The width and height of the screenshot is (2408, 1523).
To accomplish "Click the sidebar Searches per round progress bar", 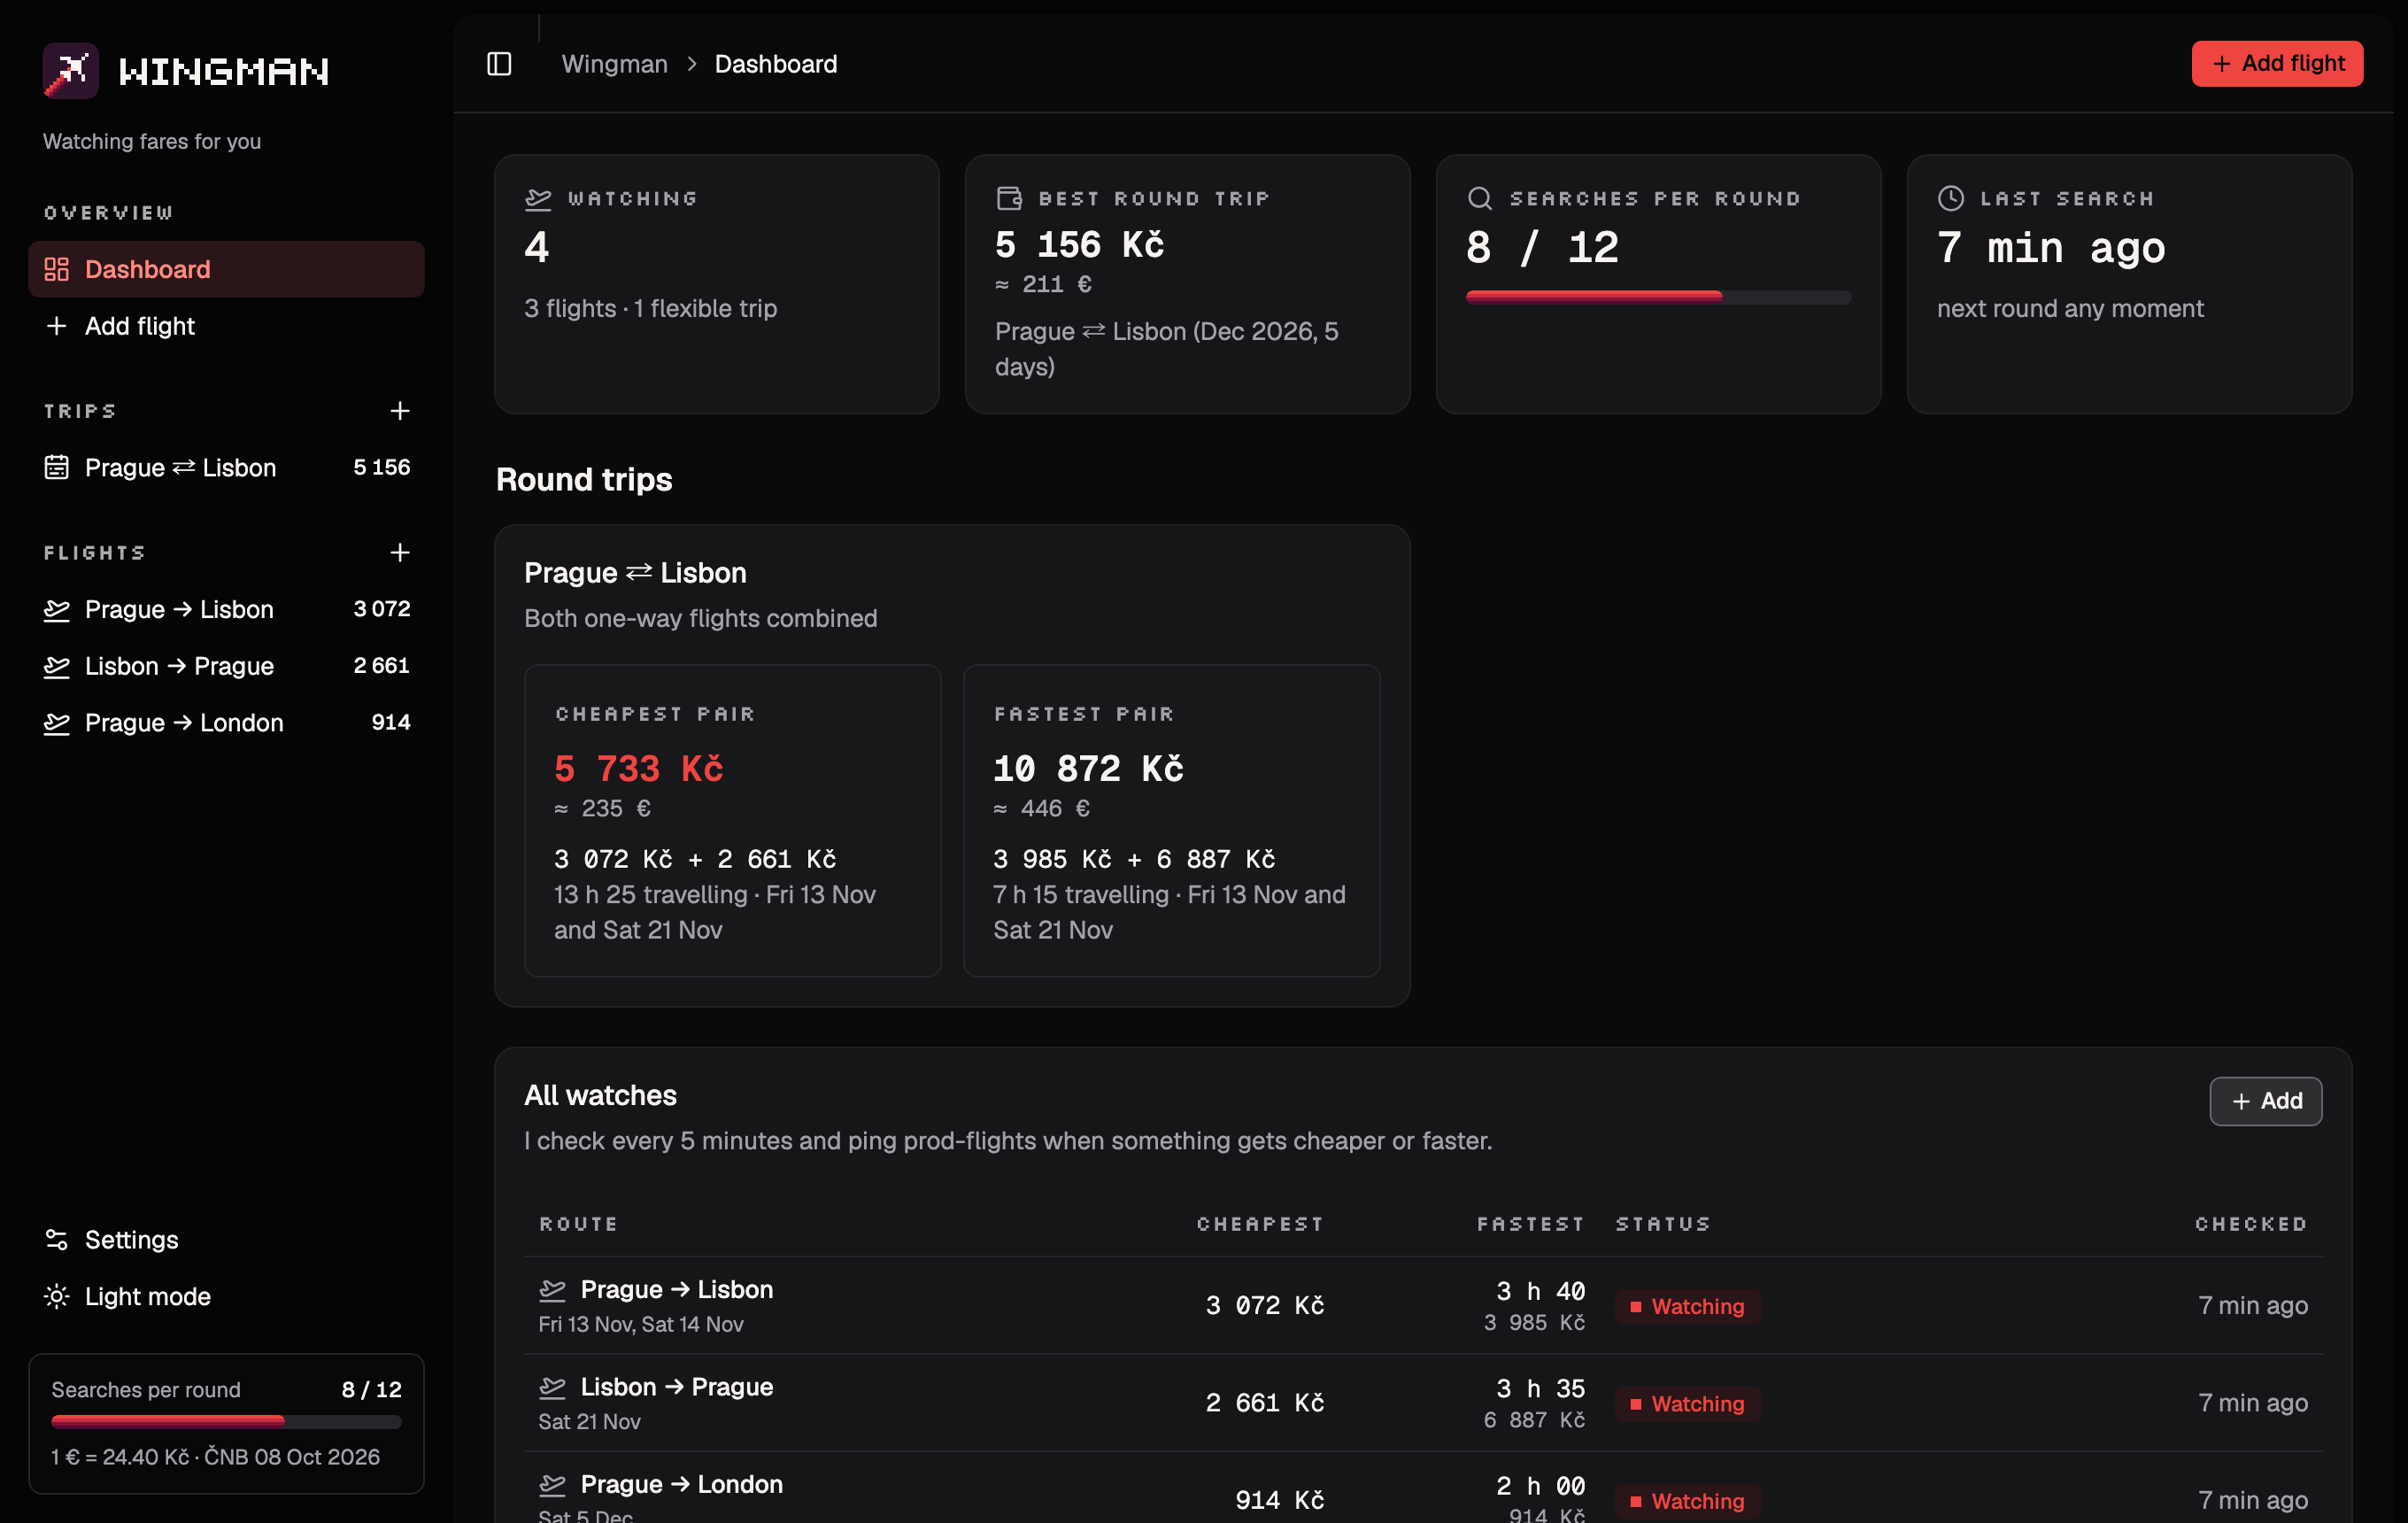I will coord(226,1421).
